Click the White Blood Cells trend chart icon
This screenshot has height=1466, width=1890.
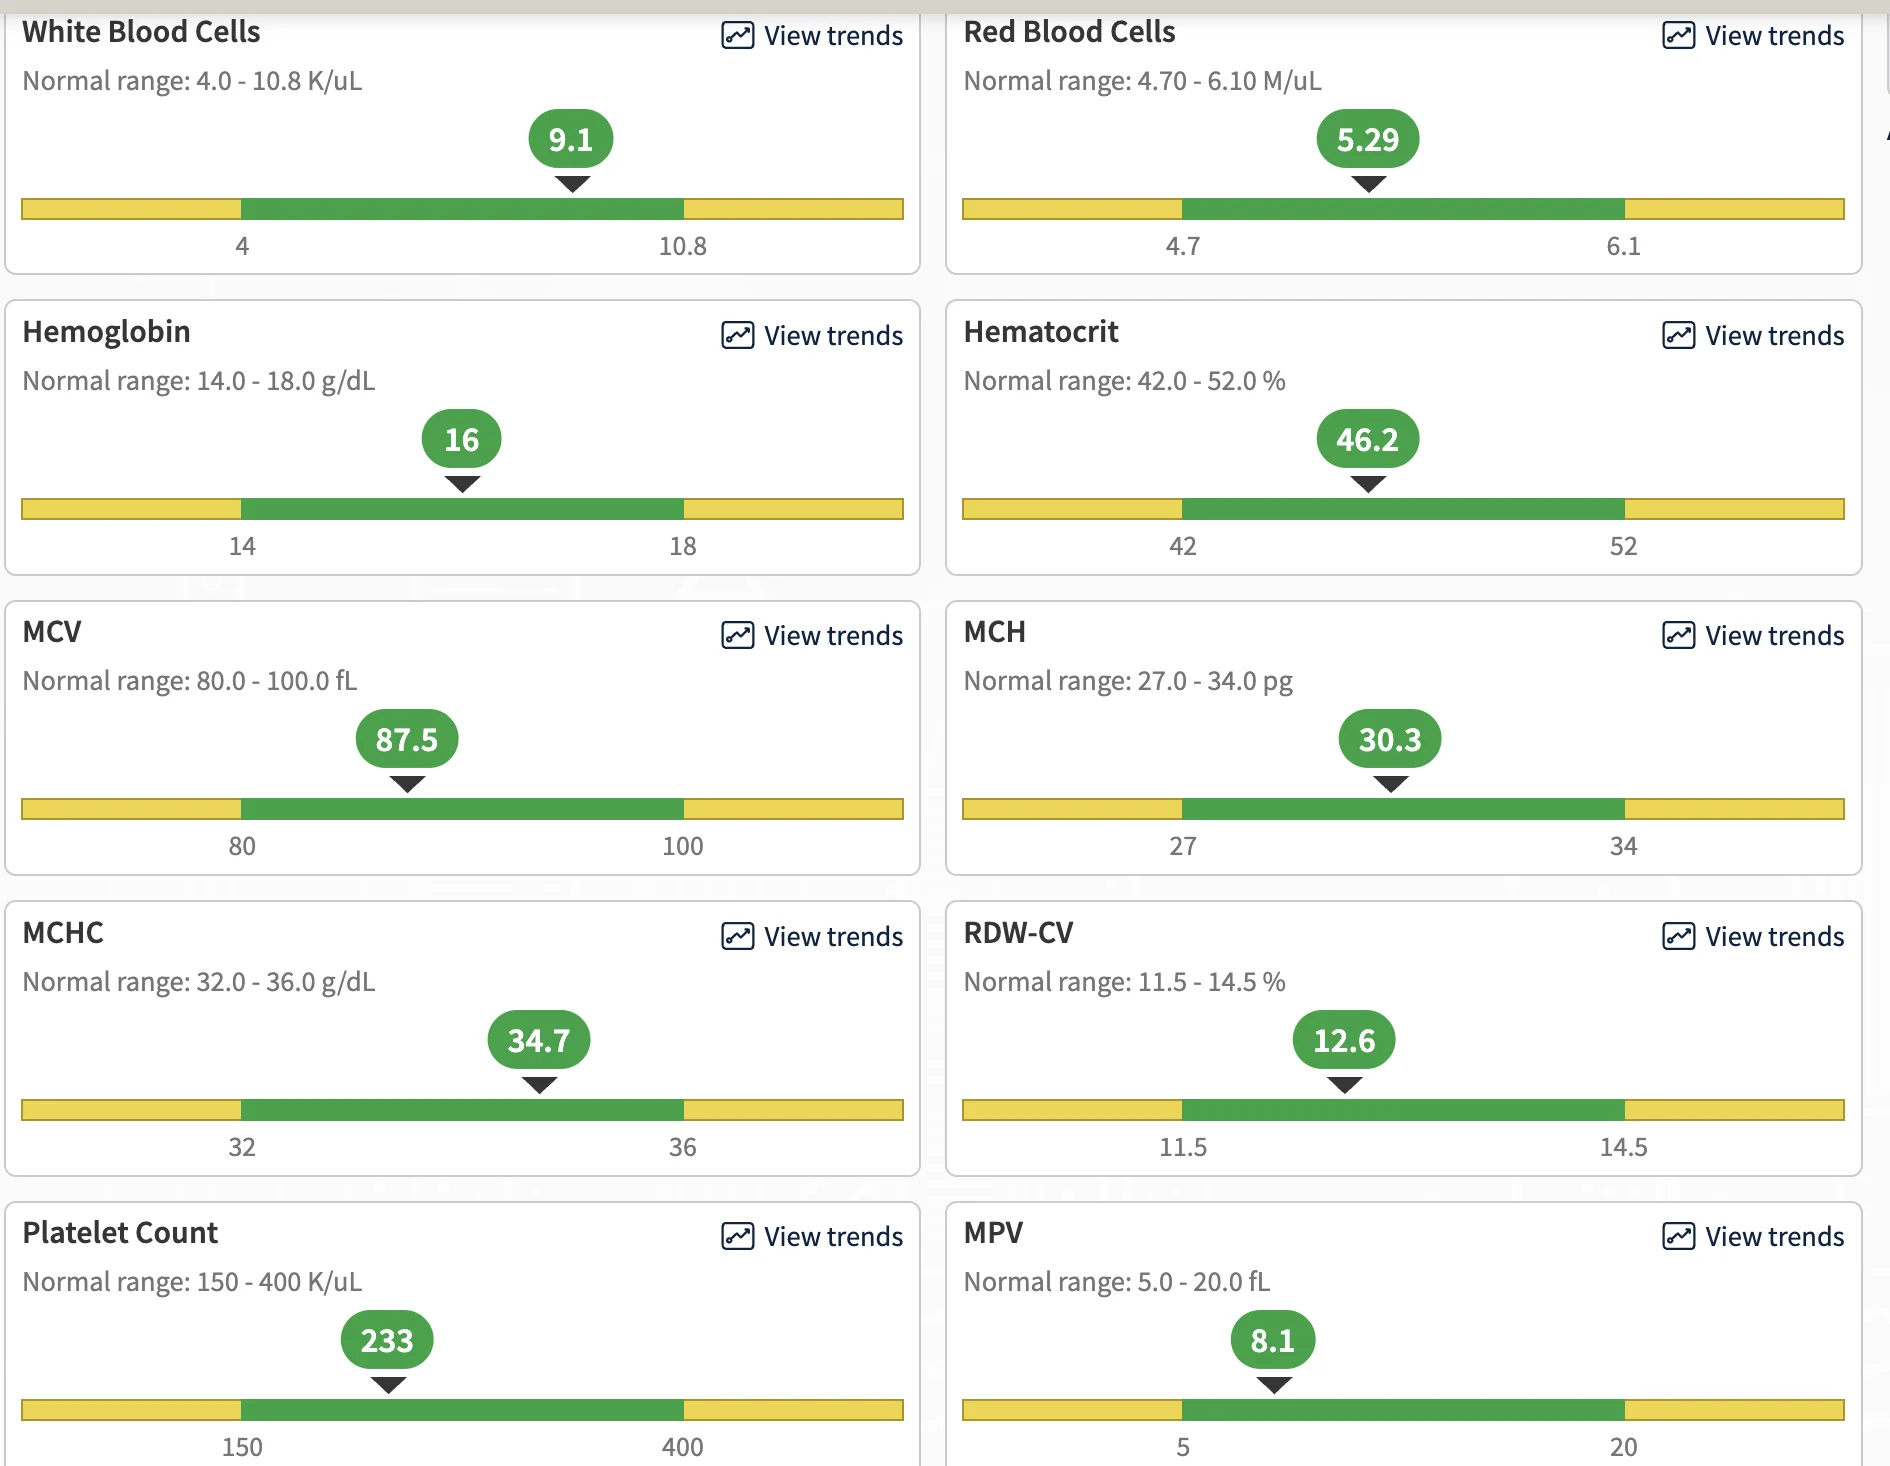tap(738, 36)
